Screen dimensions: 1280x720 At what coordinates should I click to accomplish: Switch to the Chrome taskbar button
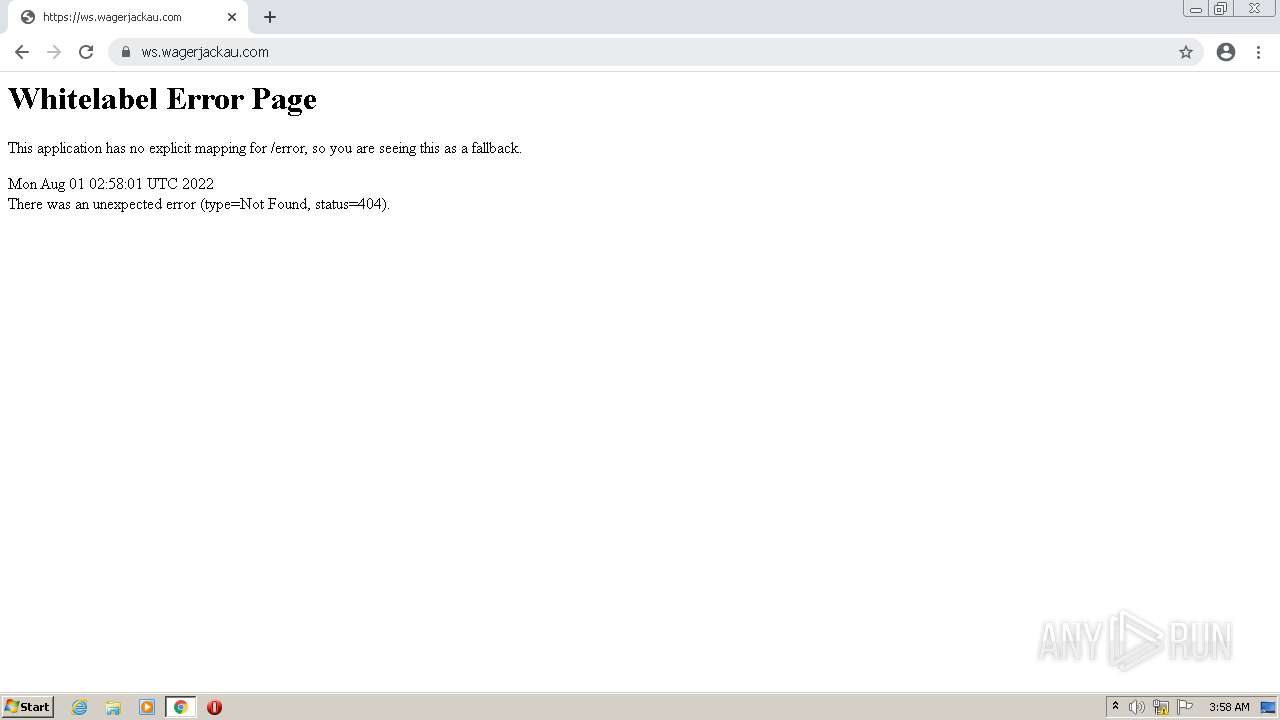pos(180,707)
